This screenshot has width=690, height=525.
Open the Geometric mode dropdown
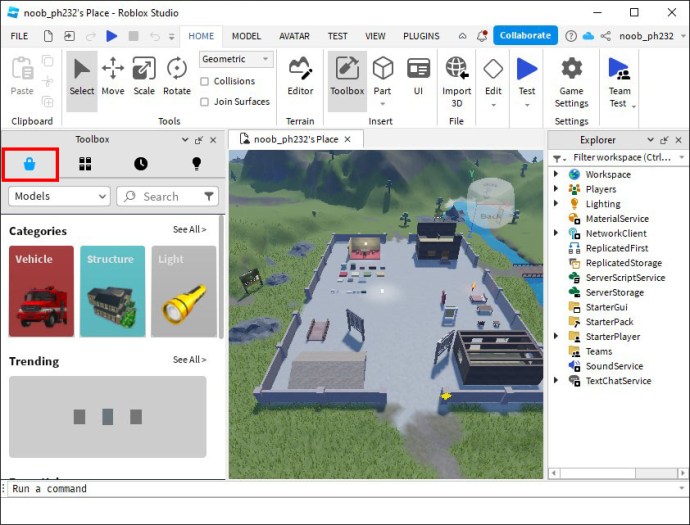[236, 60]
